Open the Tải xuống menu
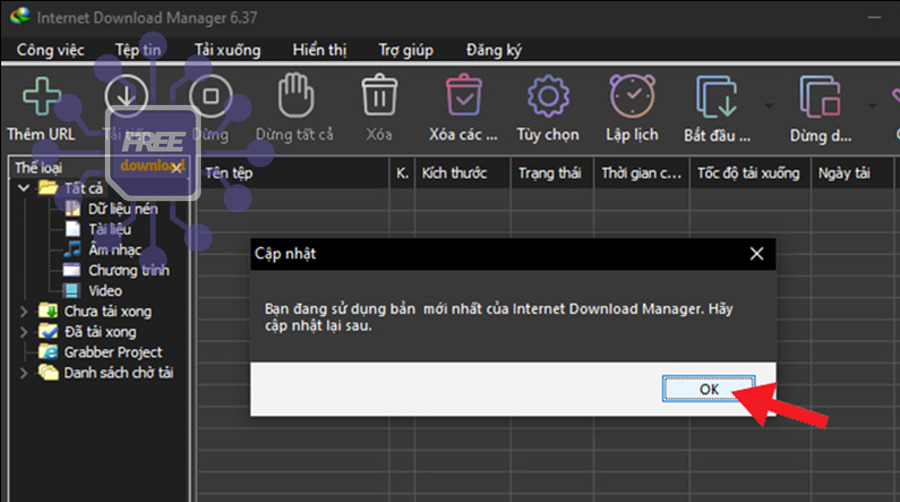Viewport: 900px width, 502px height. tap(227, 50)
